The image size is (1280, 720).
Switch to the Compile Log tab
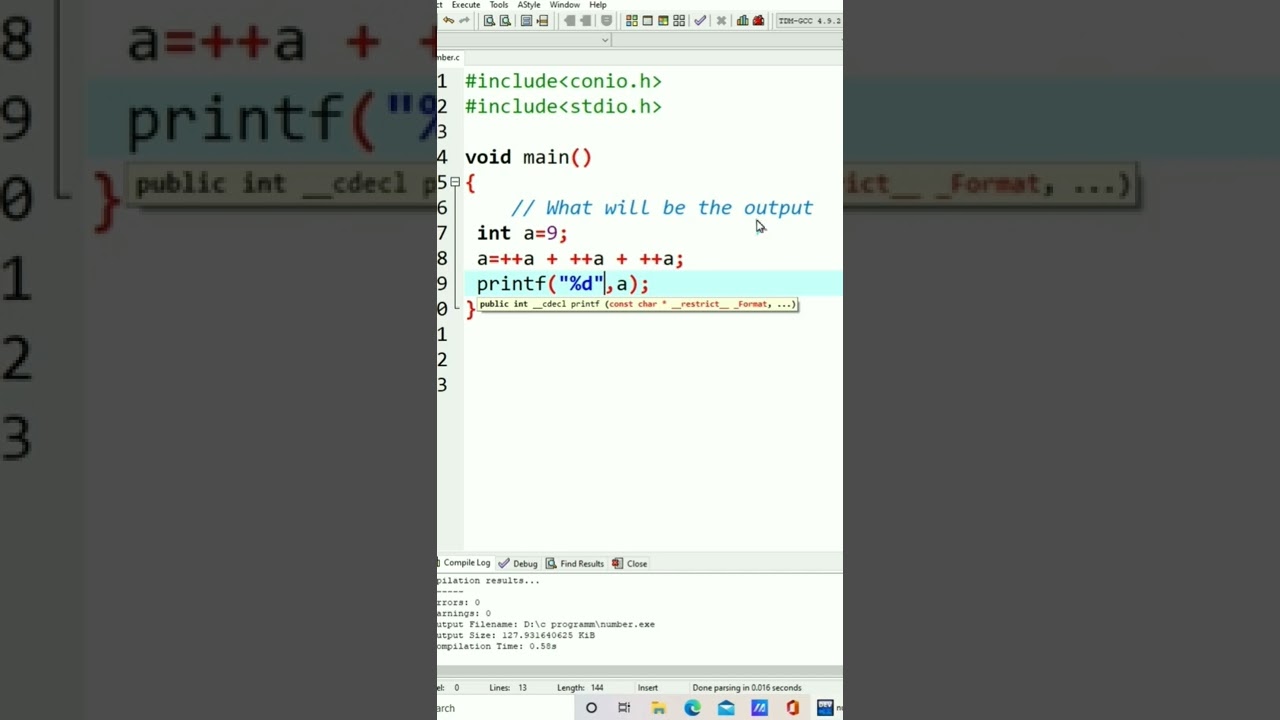[x=465, y=563]
